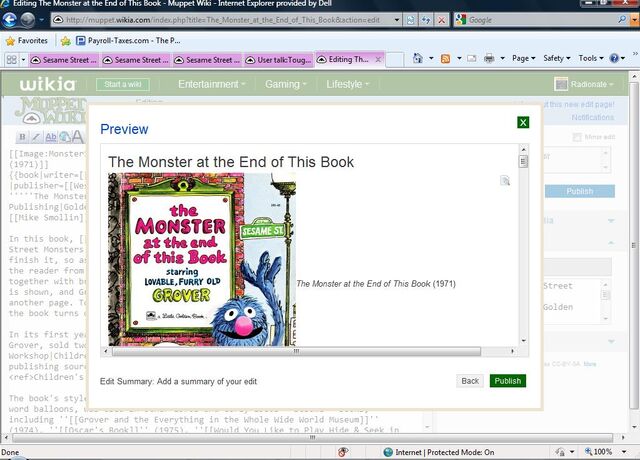Click the compatibility view icon
Viewport: 640px width, 460px height.
click(411, 20)
